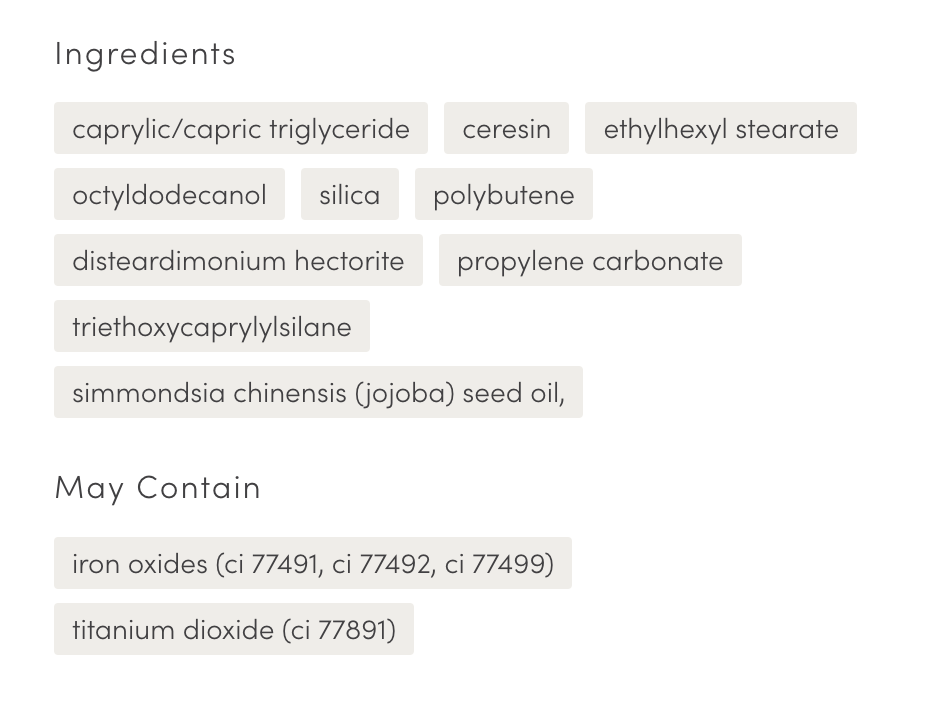Viewport: 942px width, 710px height.
Task: Click the caprylic/capric triglyceride ingredient tag
Action: (241, 128)
